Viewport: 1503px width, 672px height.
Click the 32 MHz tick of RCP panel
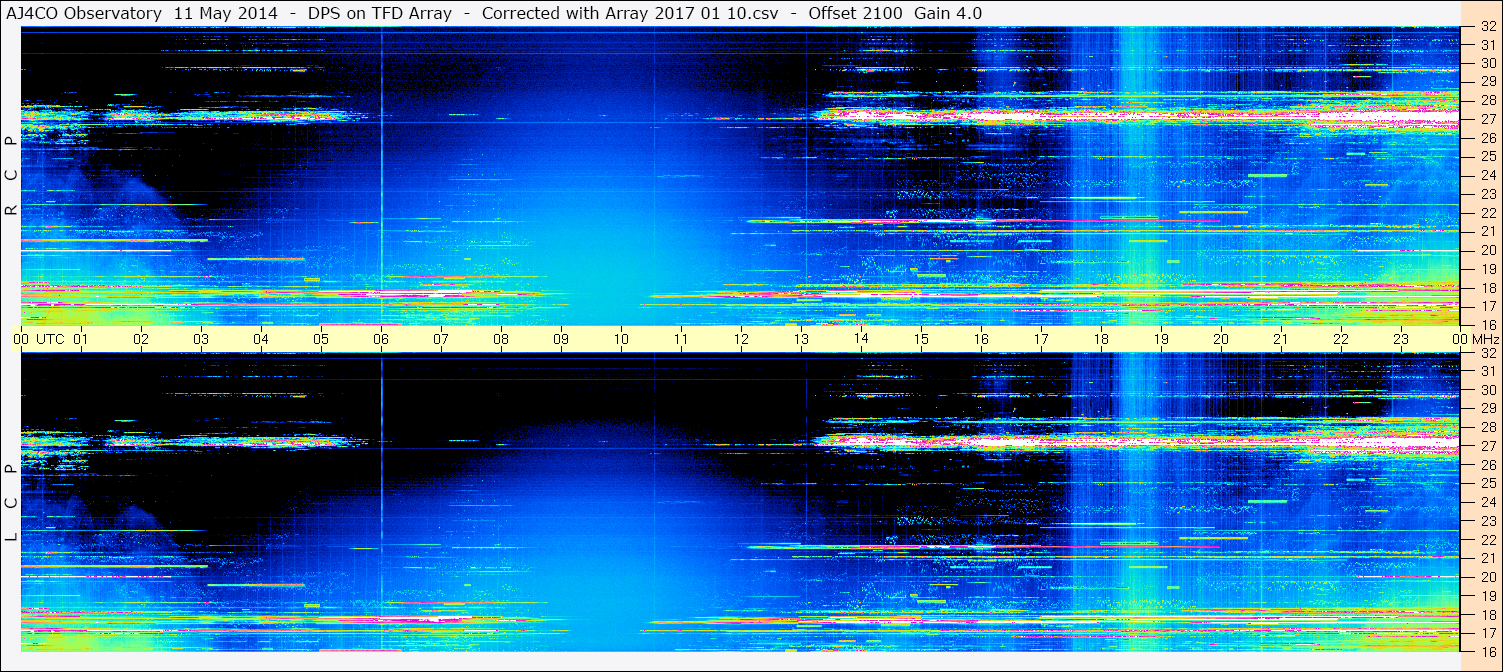coord(1487,27)
